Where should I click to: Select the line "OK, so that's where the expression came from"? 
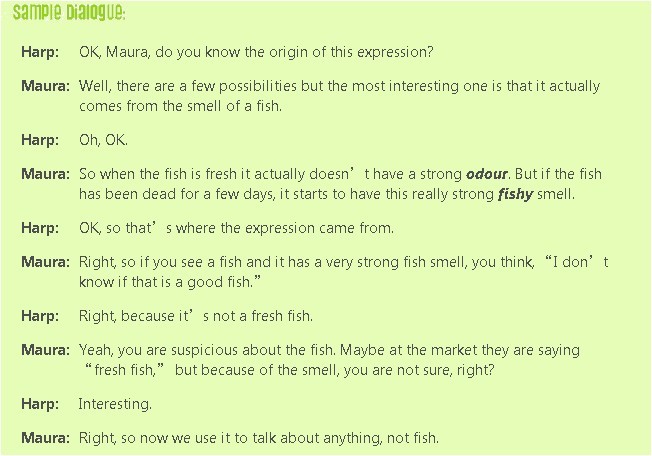point(236,228)
